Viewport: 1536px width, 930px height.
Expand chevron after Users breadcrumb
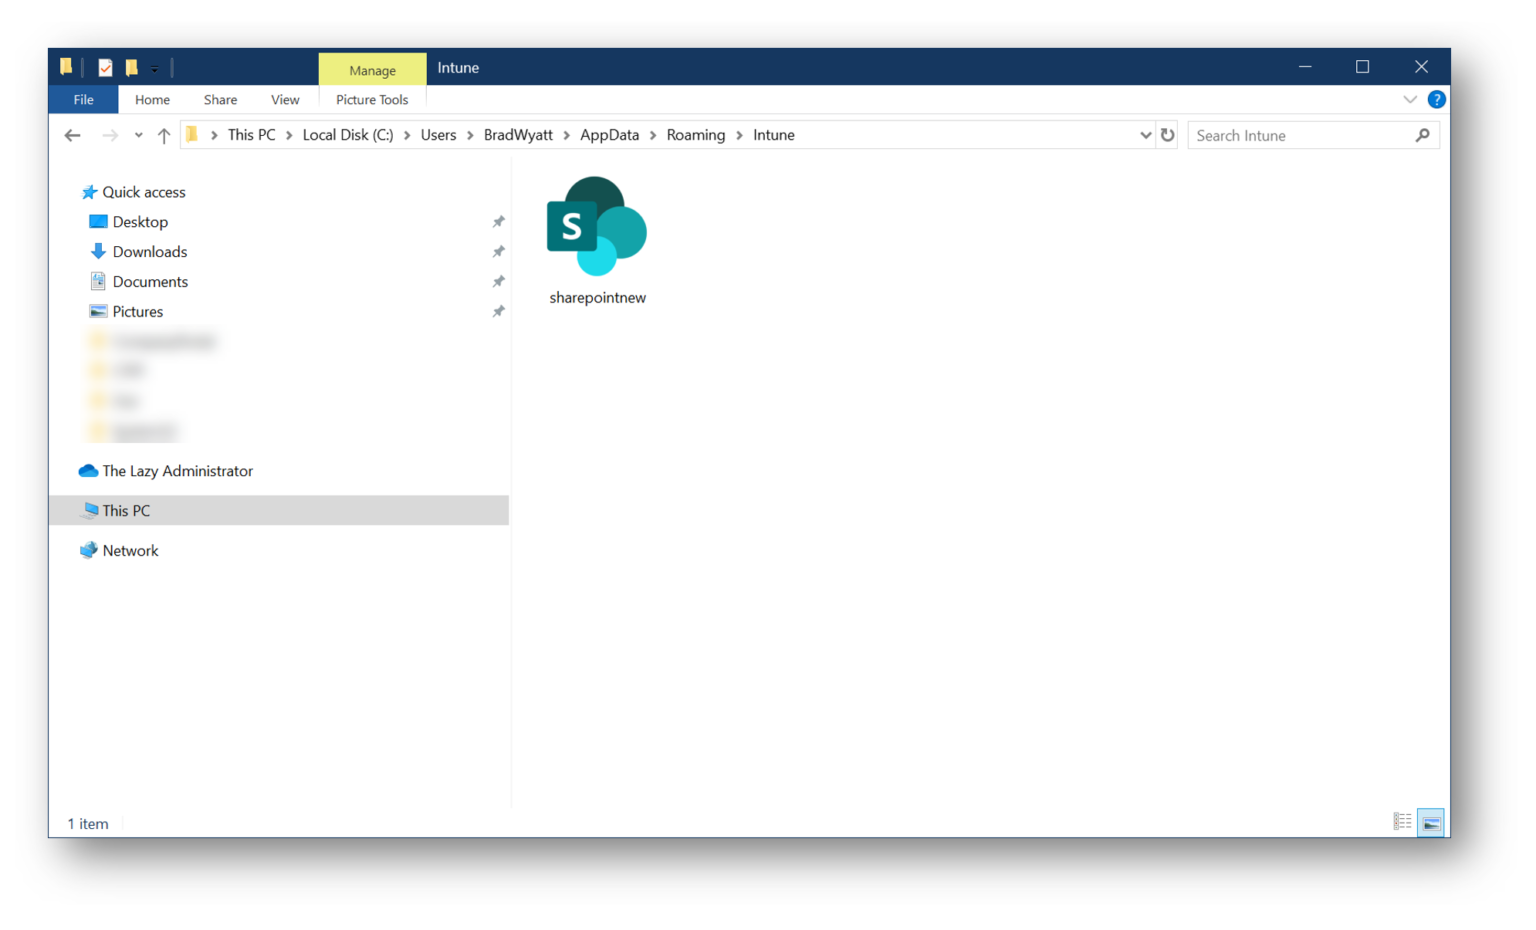[x=470, y=135]
